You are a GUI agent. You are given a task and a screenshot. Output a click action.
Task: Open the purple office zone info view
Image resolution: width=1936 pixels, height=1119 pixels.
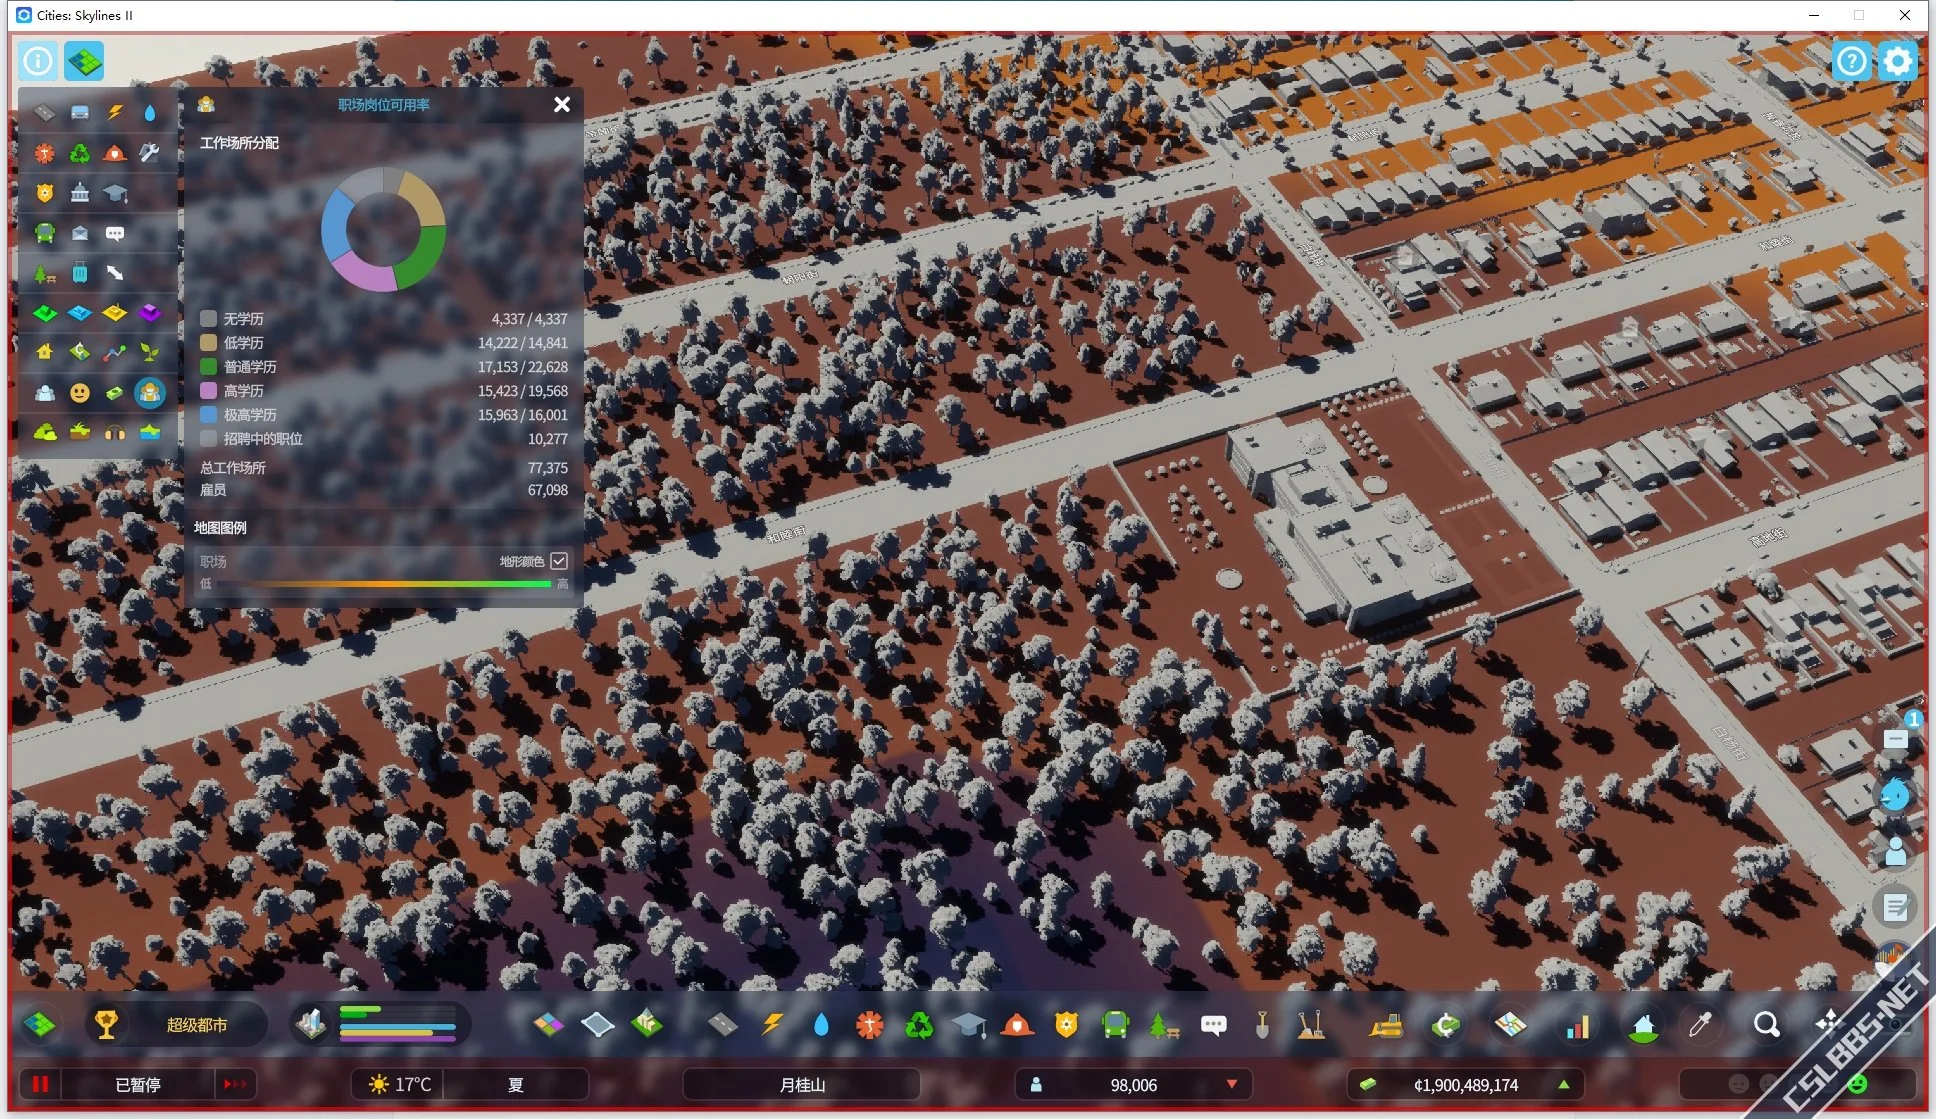150,314
